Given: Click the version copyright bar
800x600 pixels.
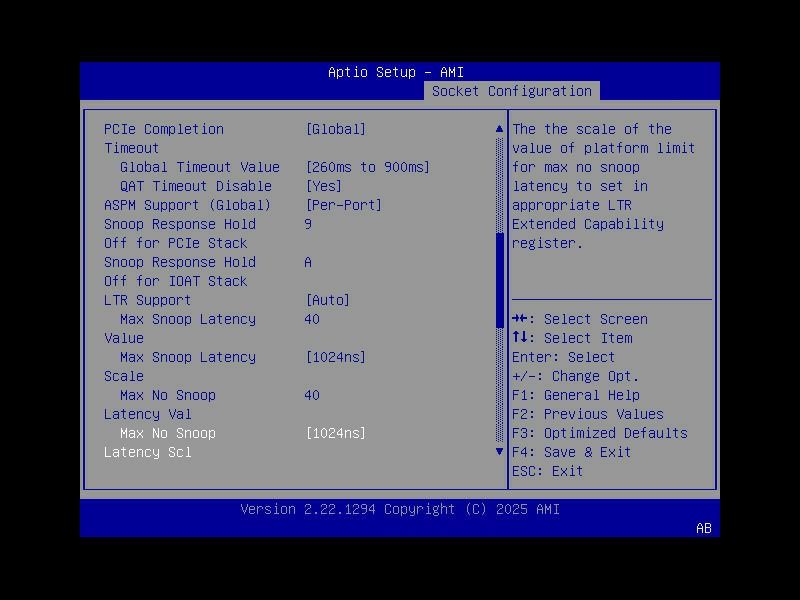Looking at the screenshot, I should [400, 509].
